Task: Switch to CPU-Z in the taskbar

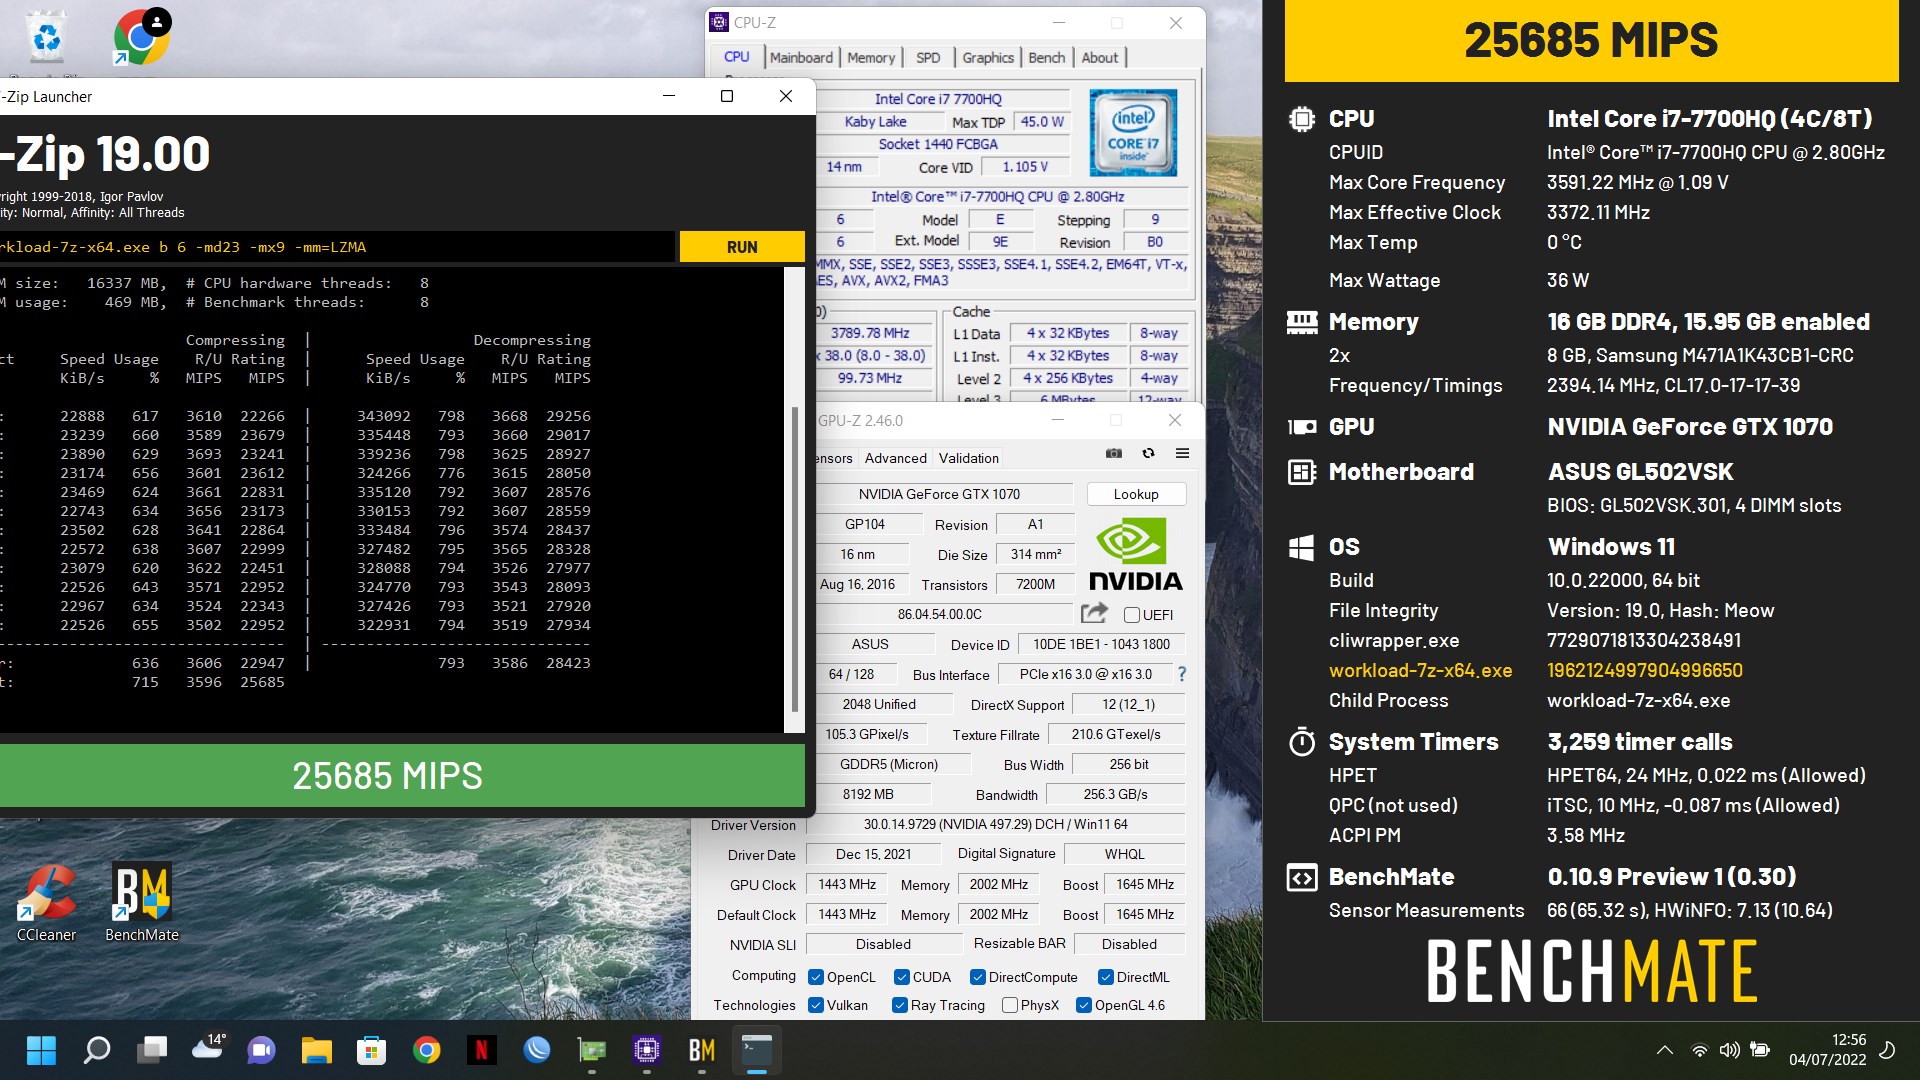Action: 647,1050
